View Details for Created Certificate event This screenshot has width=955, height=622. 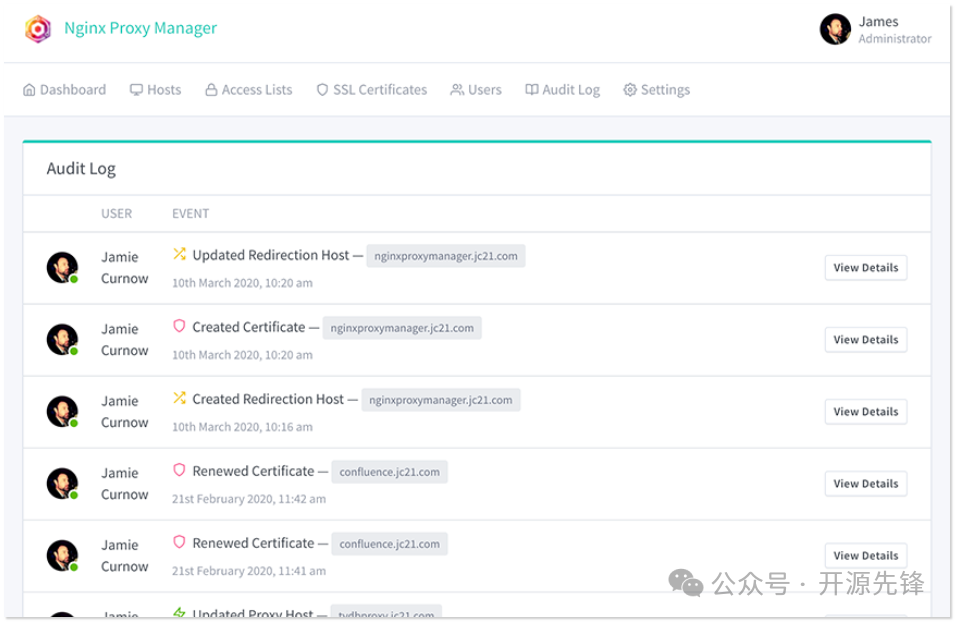865,339
